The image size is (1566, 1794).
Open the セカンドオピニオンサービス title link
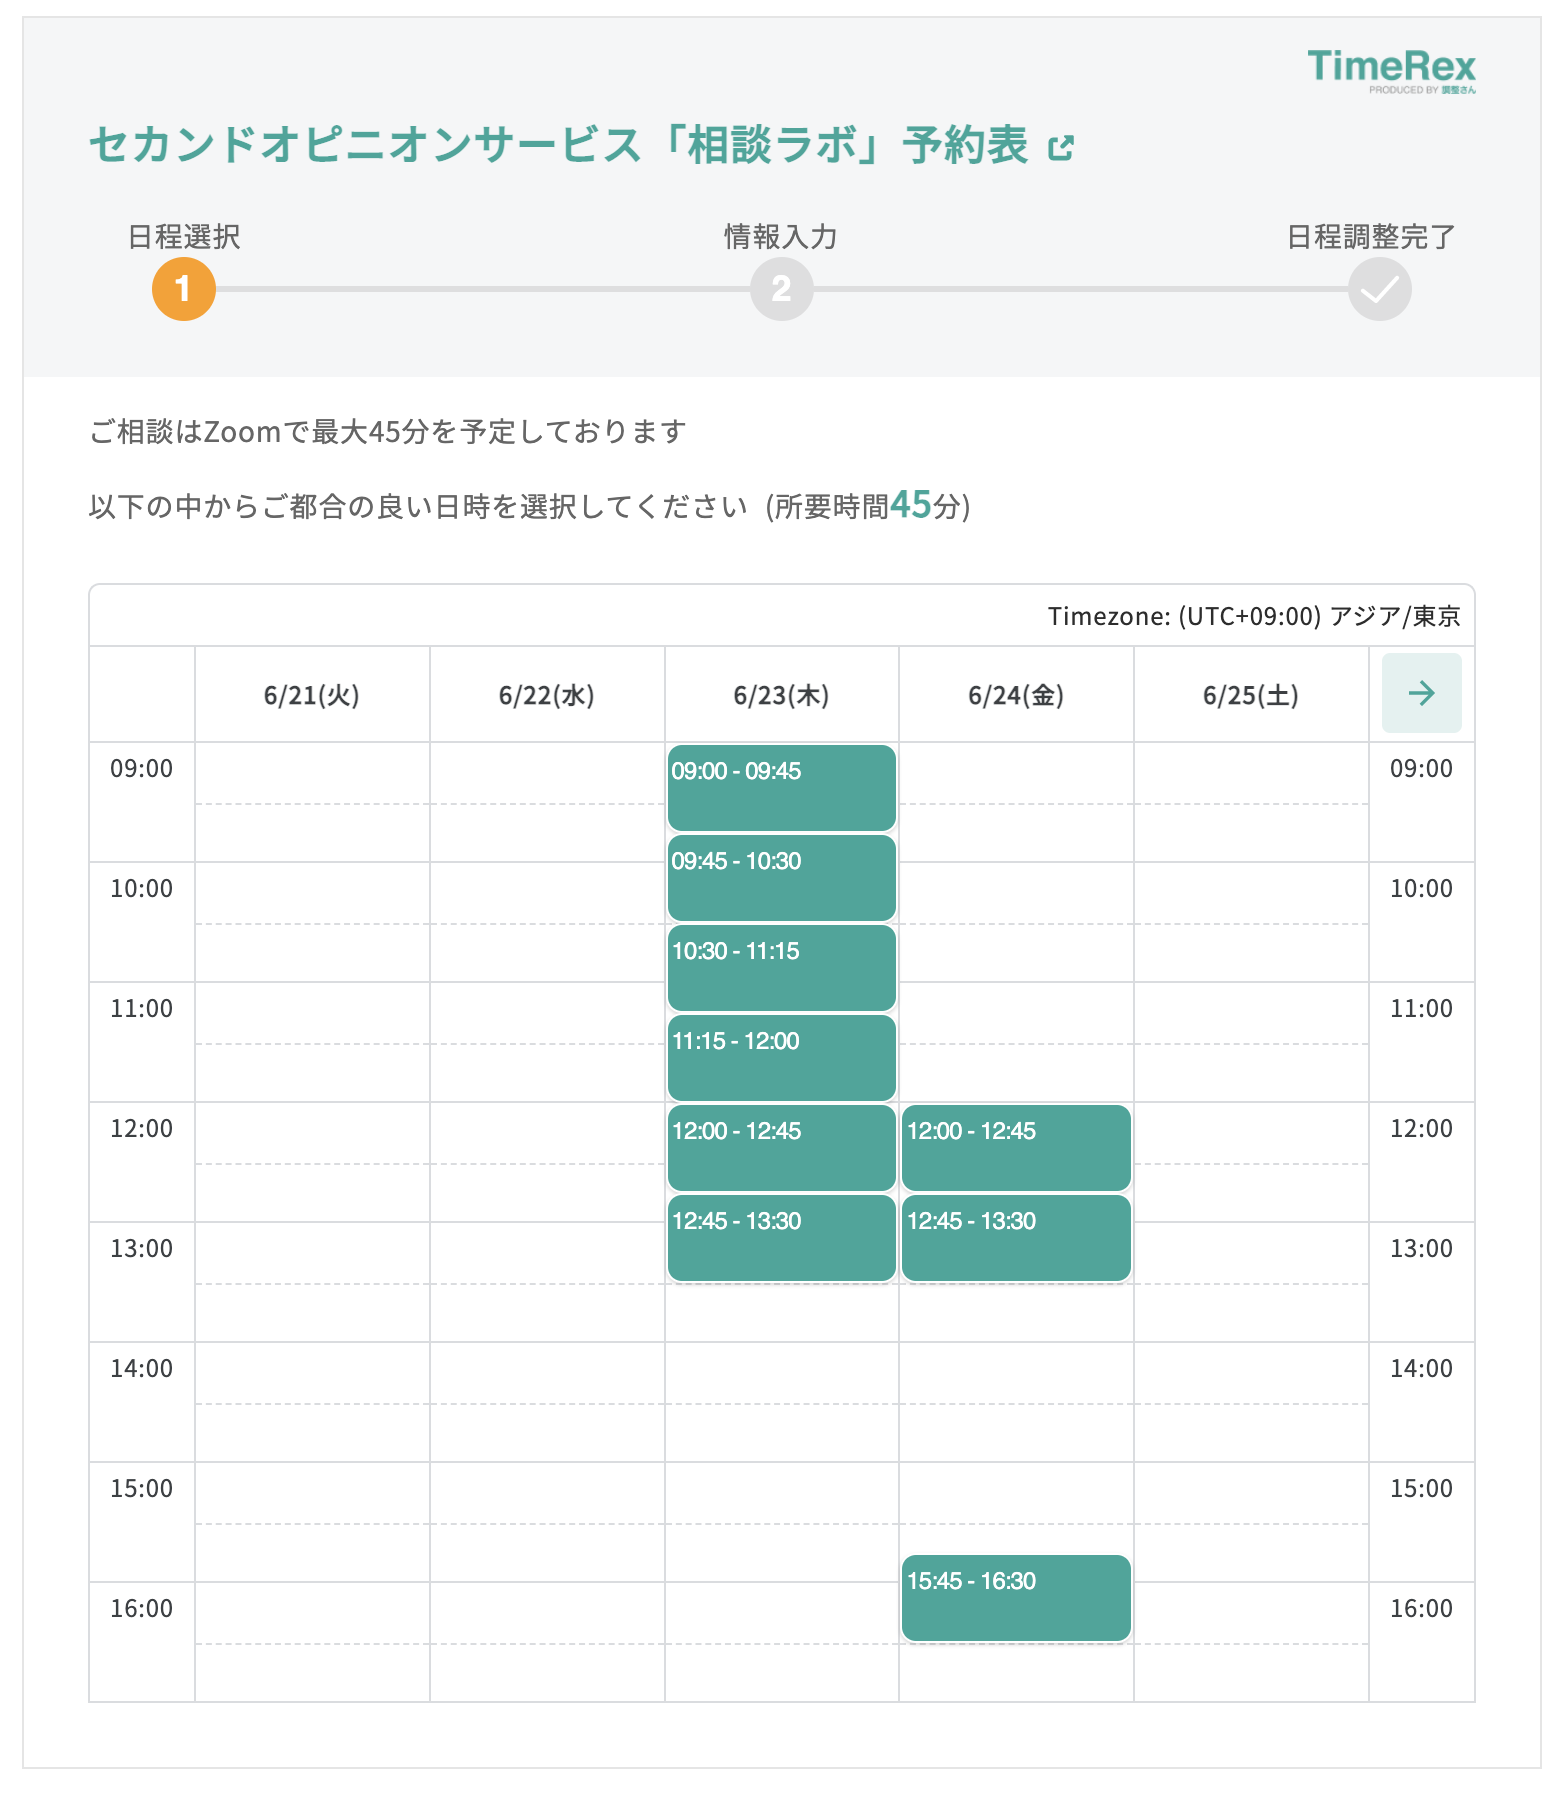pos(558,145)
